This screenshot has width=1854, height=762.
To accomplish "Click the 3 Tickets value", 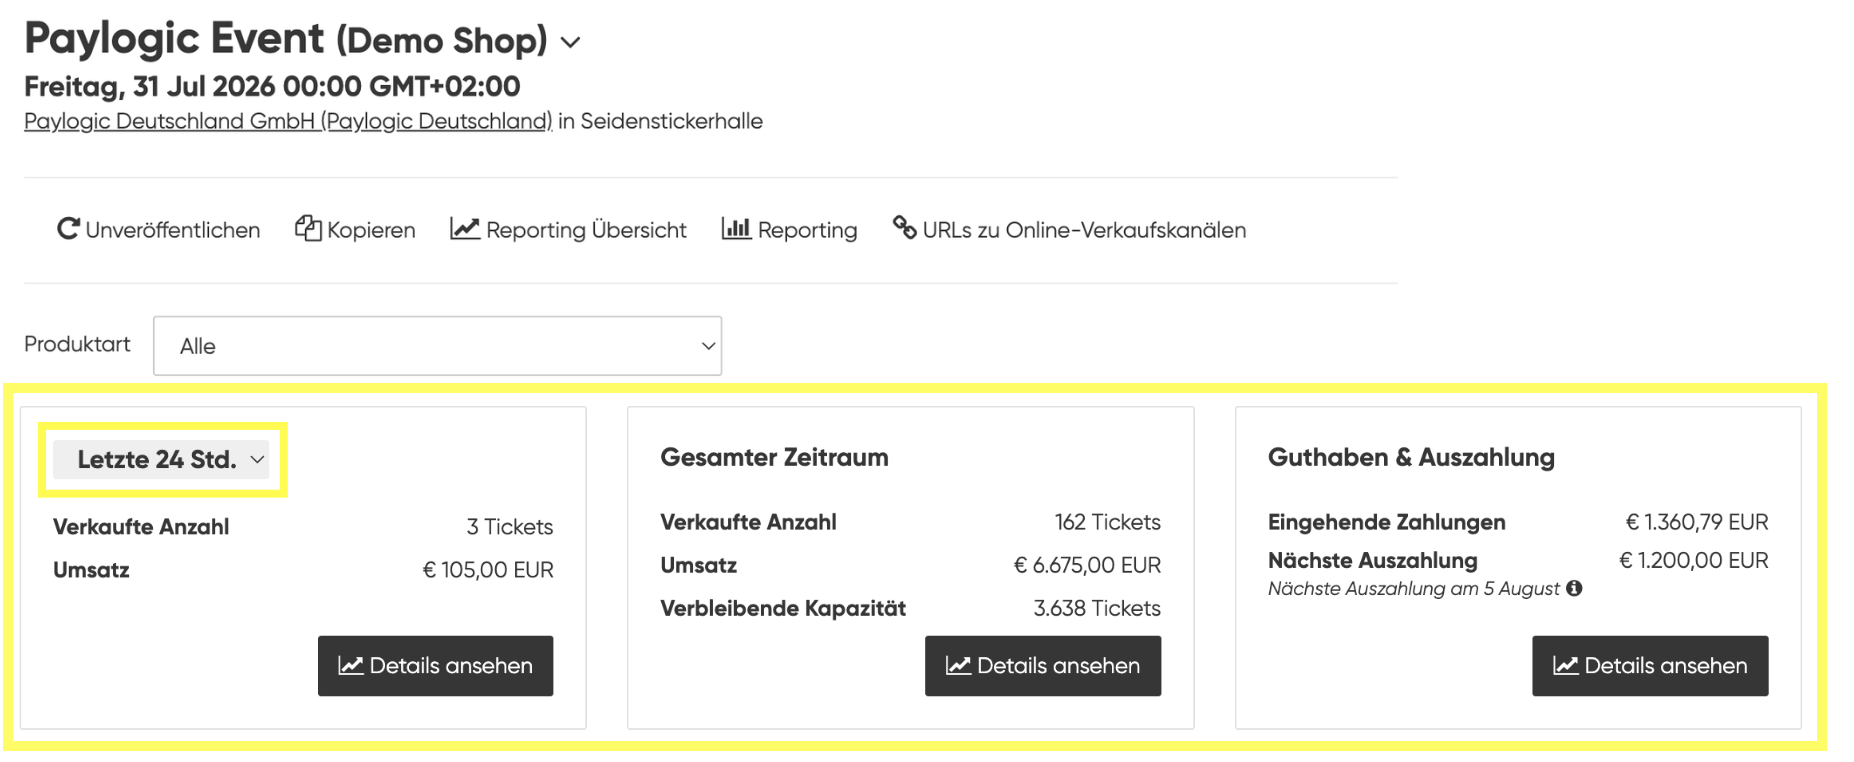I will pos(510,527).
